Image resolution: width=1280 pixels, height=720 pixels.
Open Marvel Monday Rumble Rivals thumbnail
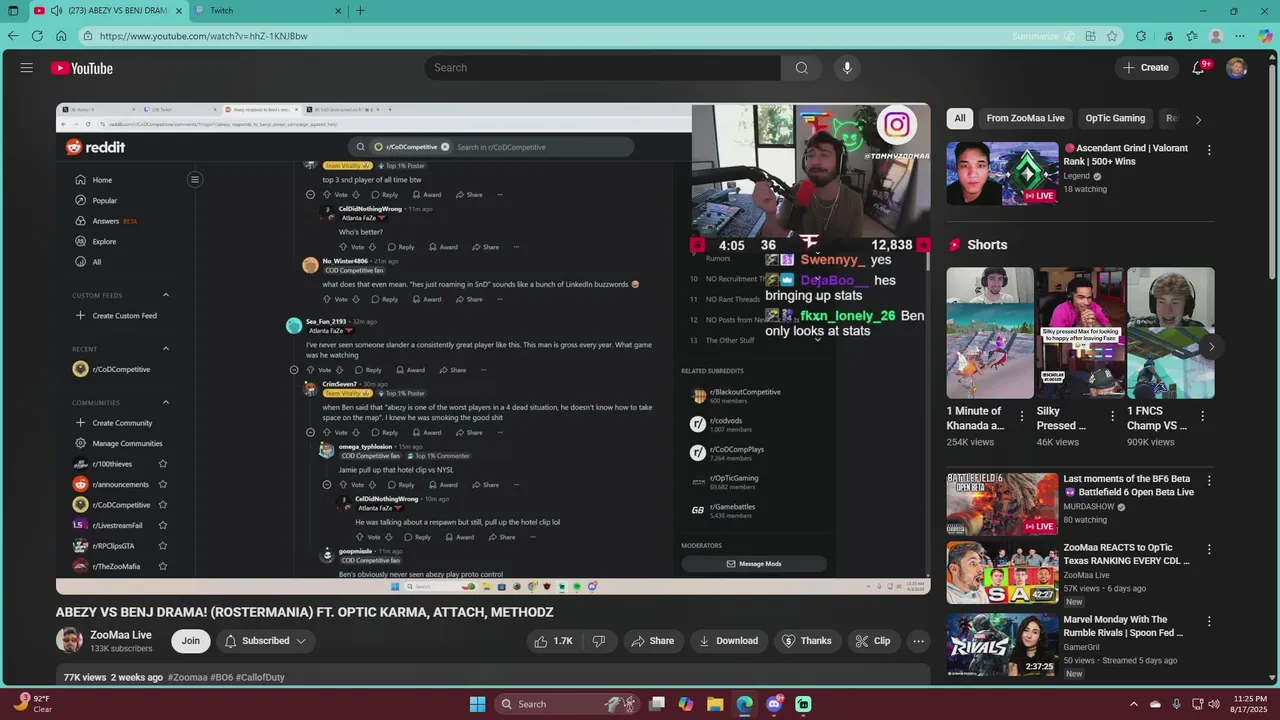coord(1002,644)
